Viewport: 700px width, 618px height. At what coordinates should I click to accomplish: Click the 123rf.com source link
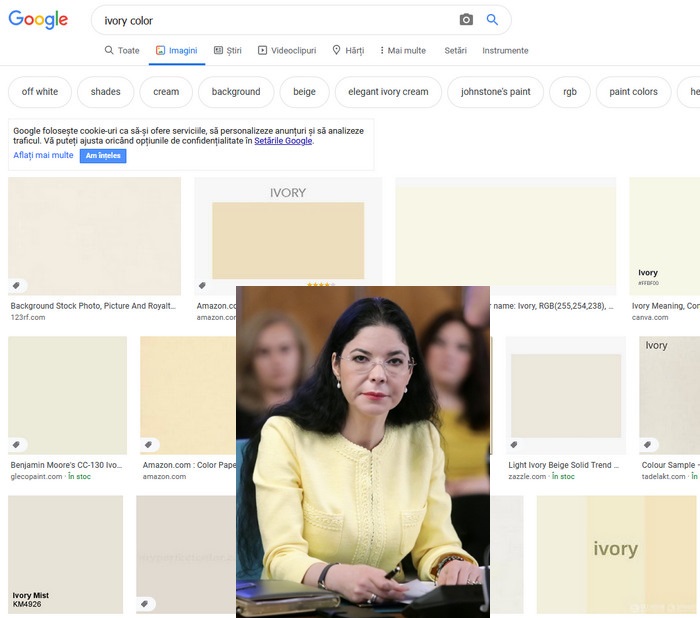tap(28, 317)
